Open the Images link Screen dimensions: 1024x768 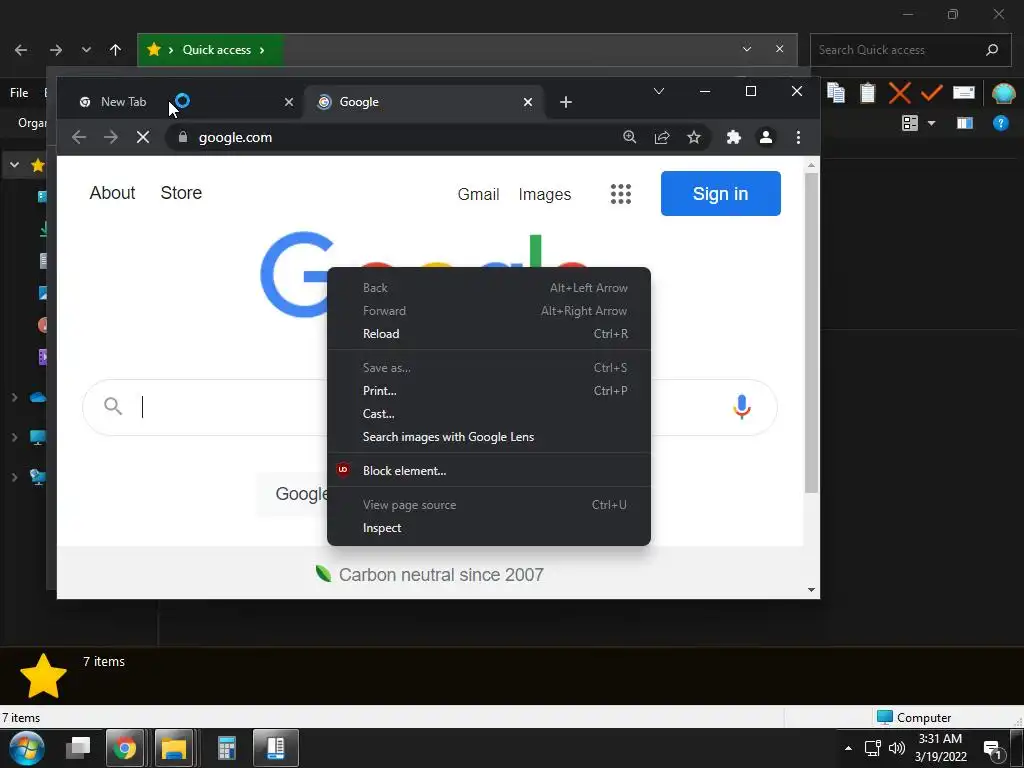(x=545, y=194)
